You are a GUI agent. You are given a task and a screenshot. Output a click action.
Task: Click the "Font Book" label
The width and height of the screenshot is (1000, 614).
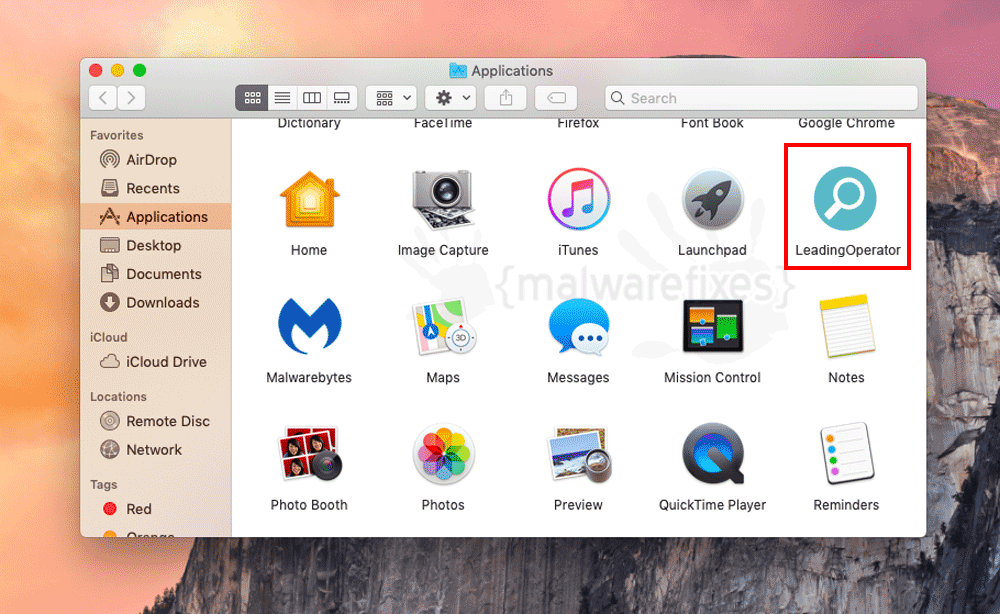pyautogui.click(x=712, y=123)
